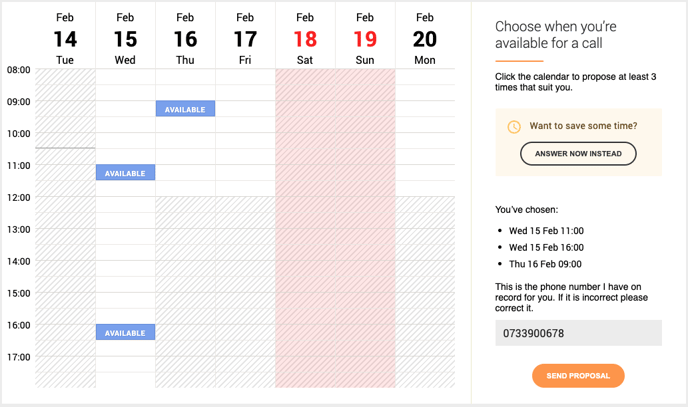Select the Feb 17 Fri column header
The height and width of the screenshot is (407, 688).
pyautogui.click(x=245, y=39)
